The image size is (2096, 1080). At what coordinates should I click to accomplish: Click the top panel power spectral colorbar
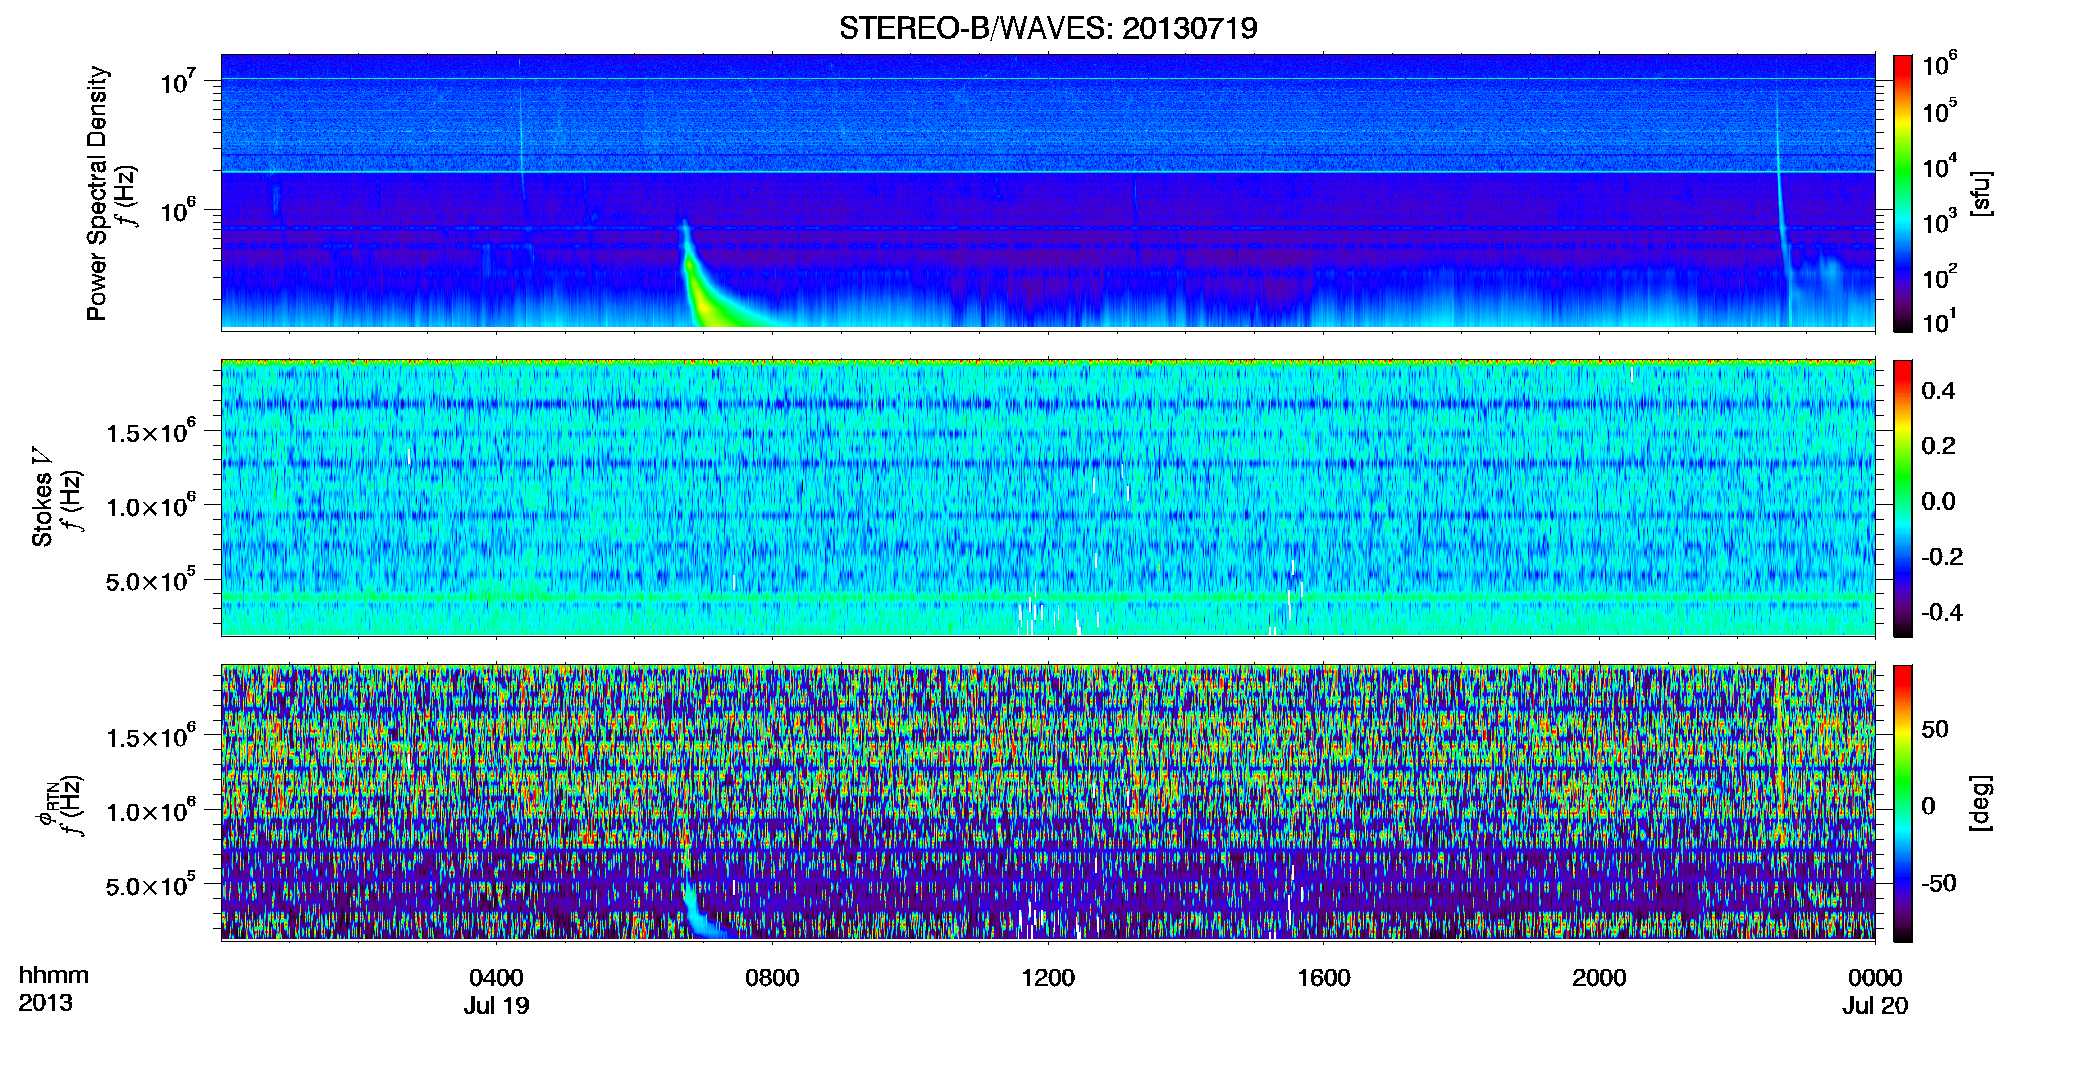tap(1903, 193)
